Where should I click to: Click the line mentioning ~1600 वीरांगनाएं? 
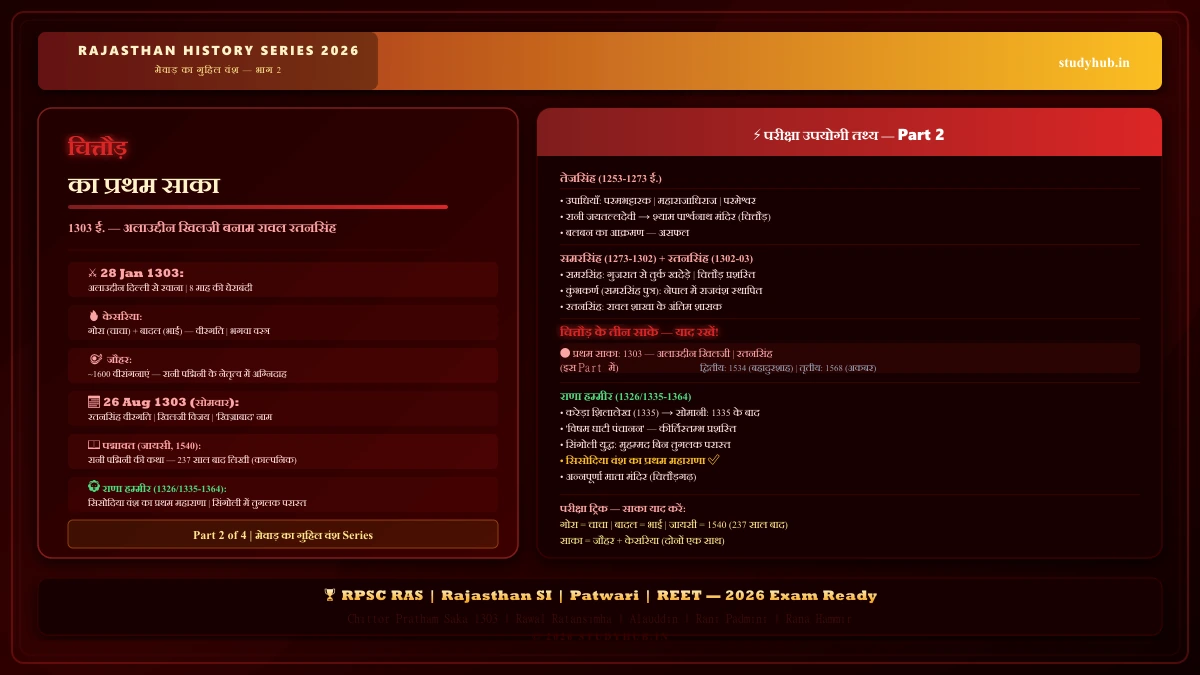pyautogui.click(x=188, y=374)
